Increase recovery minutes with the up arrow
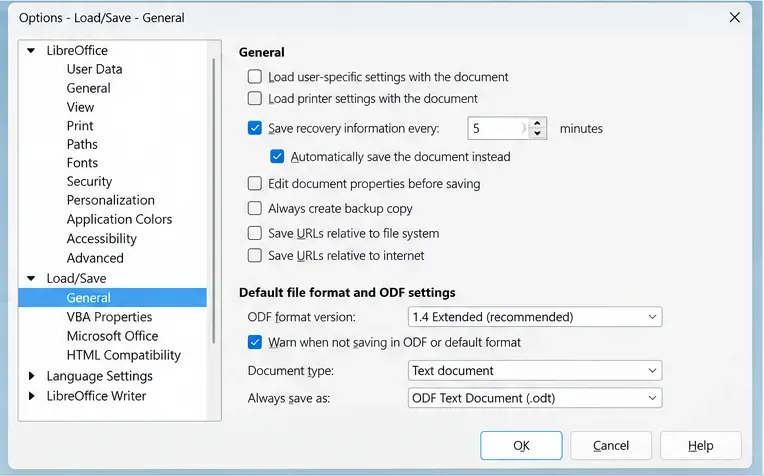Image resolution: width=764 pixels, height=476 pixels. click(x=537, y=124)
